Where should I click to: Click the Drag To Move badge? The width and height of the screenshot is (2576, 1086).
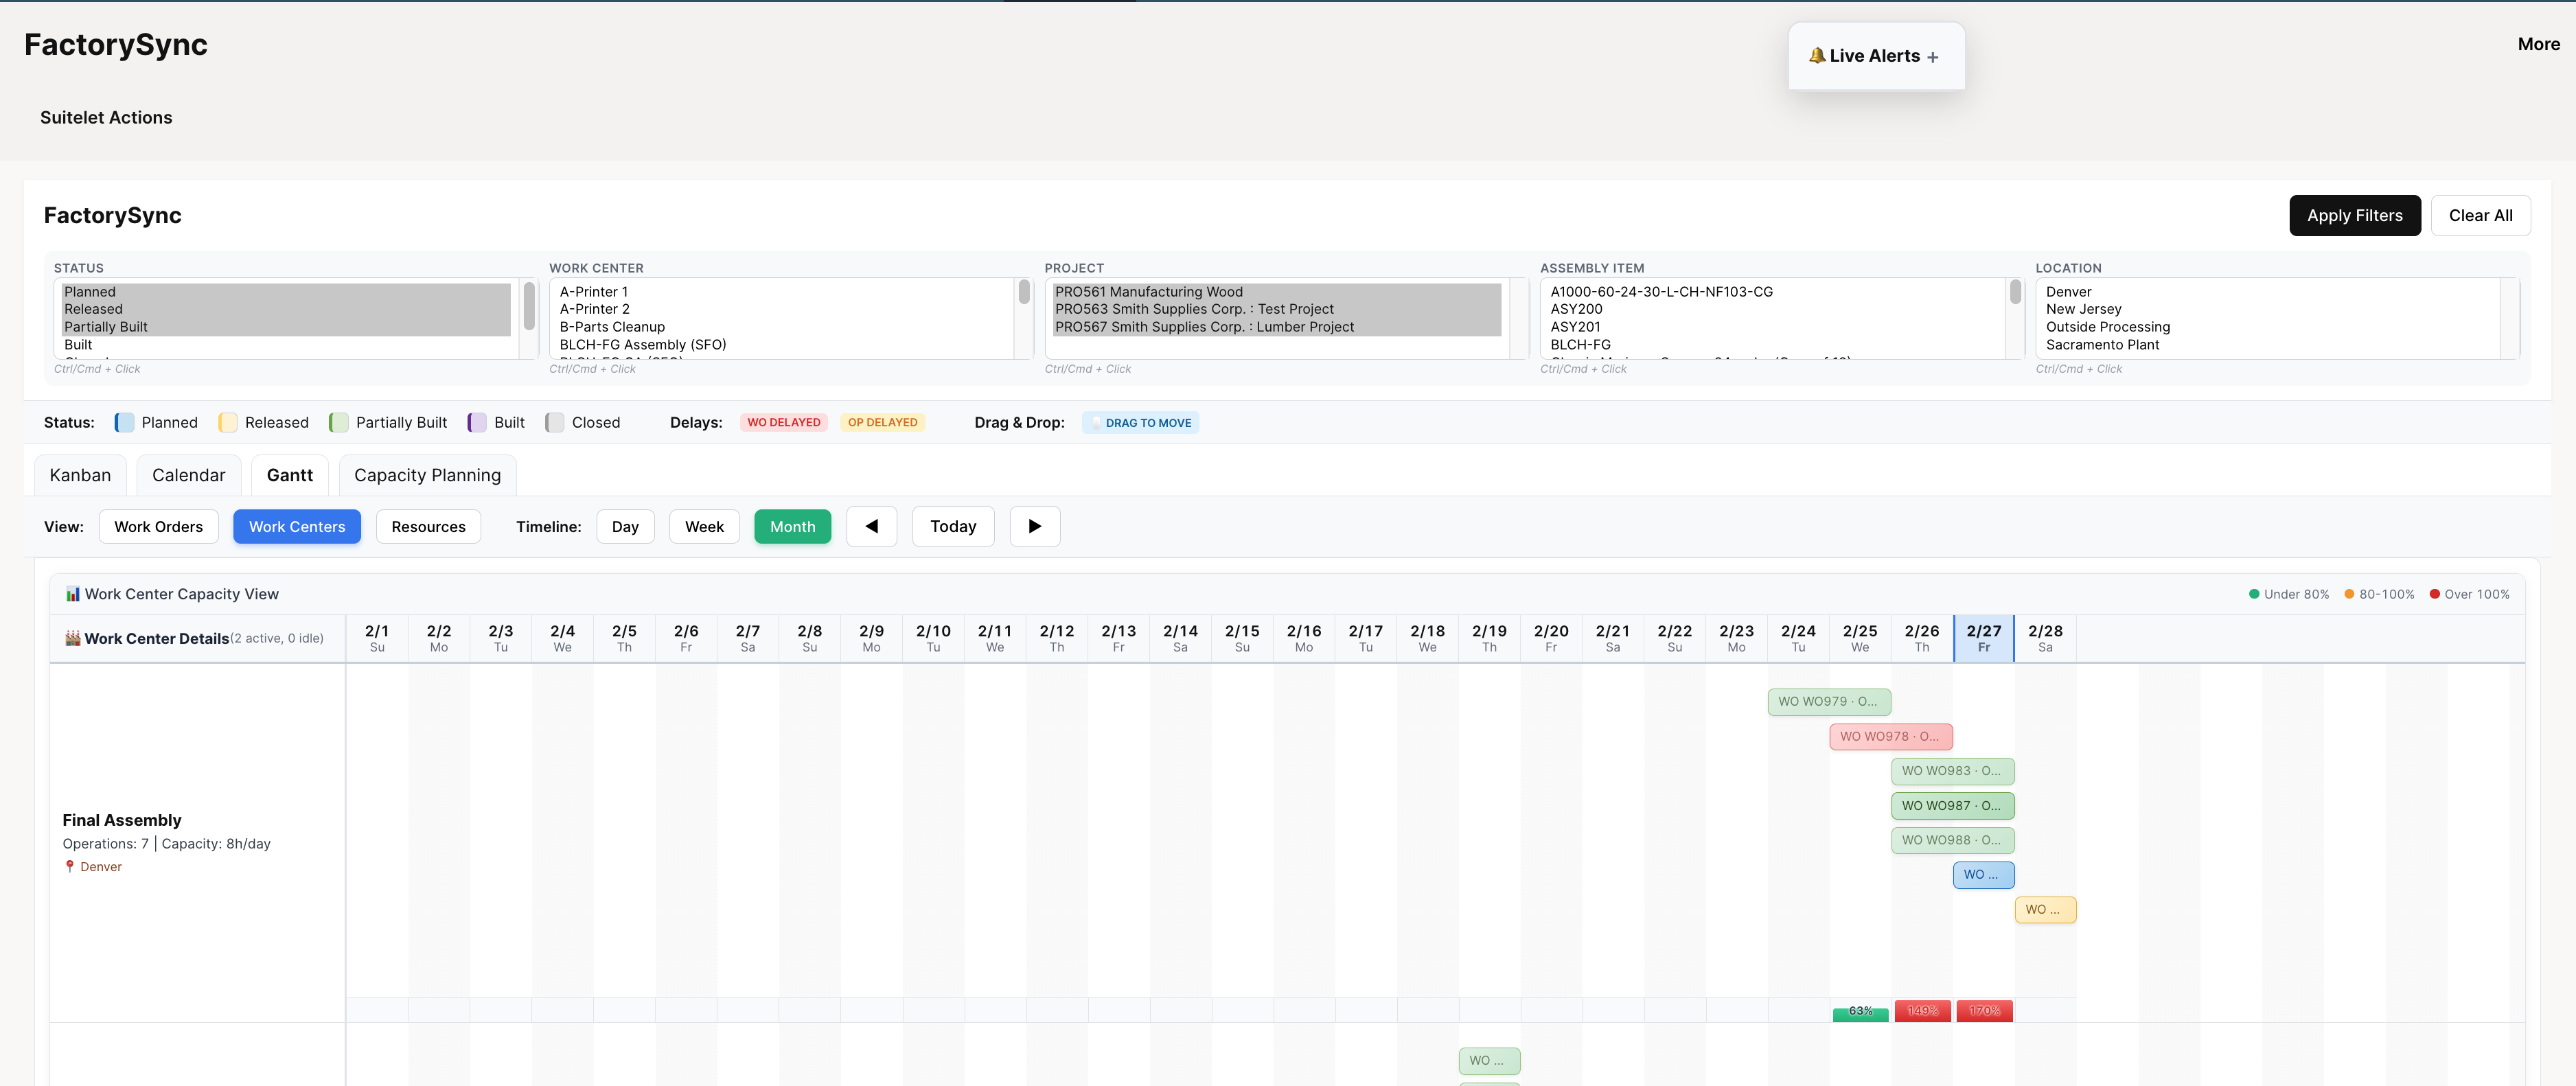tap(1140, 423)
